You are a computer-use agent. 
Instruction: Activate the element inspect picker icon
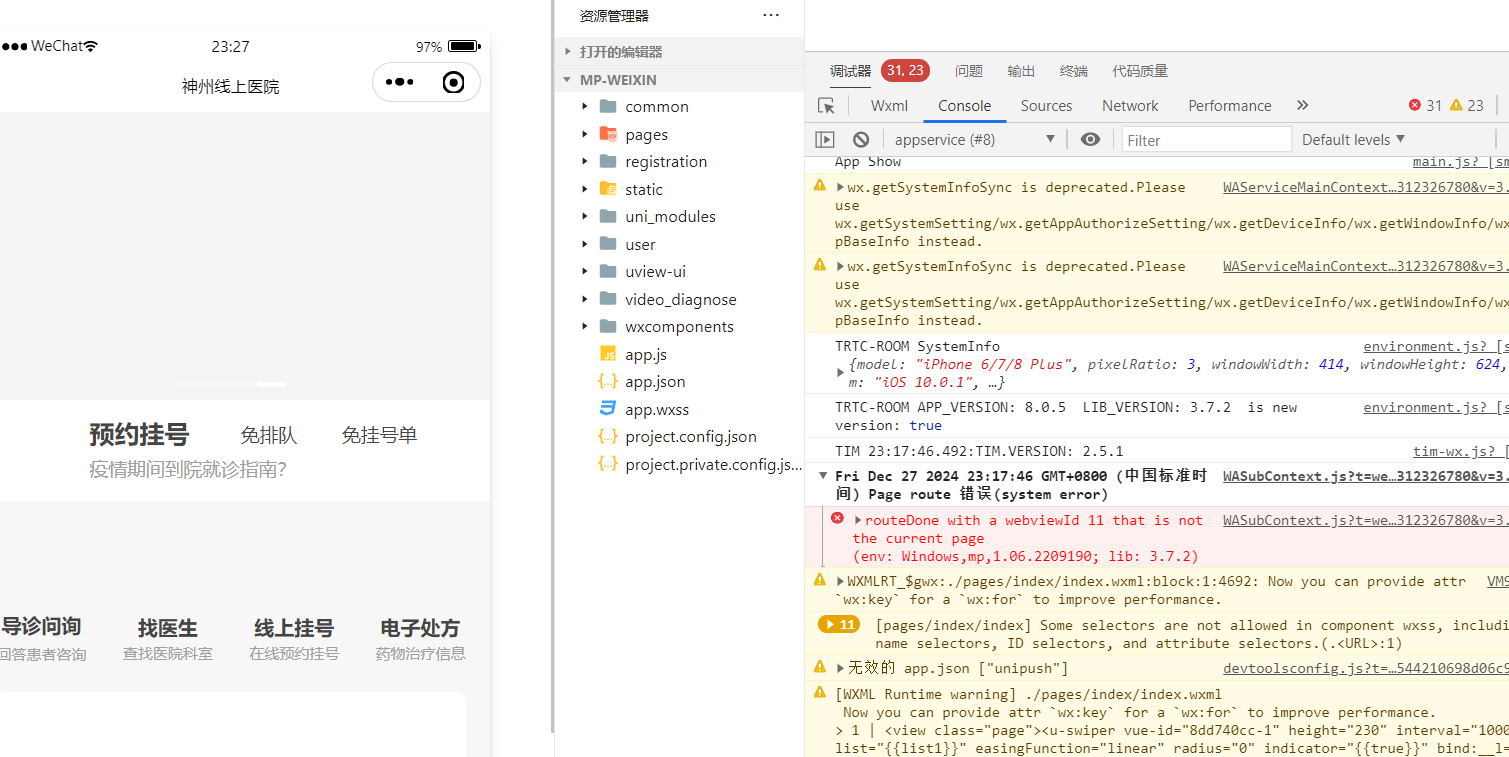click(826, 106)
